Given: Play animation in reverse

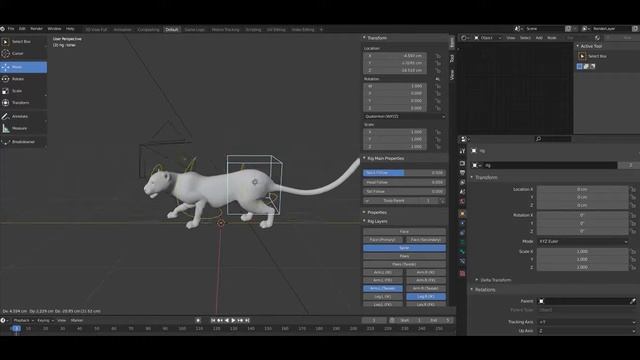Looking at the screenshot, I should 227,320.
